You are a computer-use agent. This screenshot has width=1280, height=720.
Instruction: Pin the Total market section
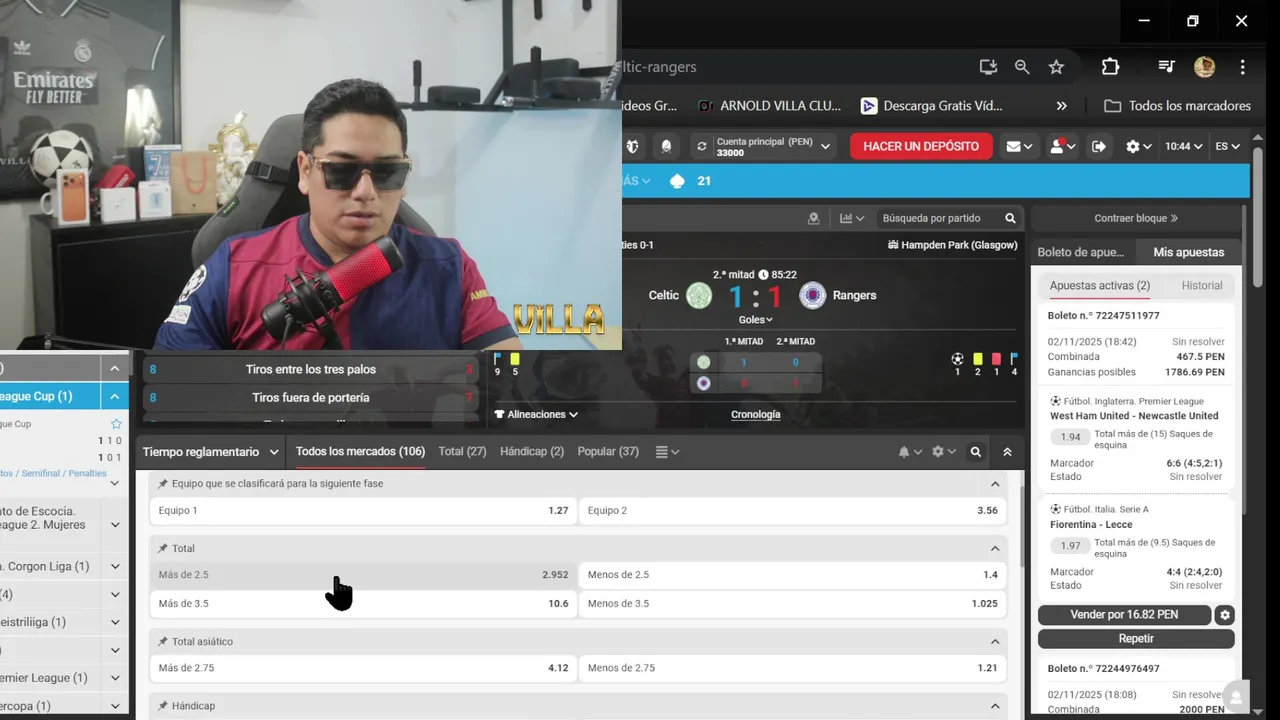[163, 549]
